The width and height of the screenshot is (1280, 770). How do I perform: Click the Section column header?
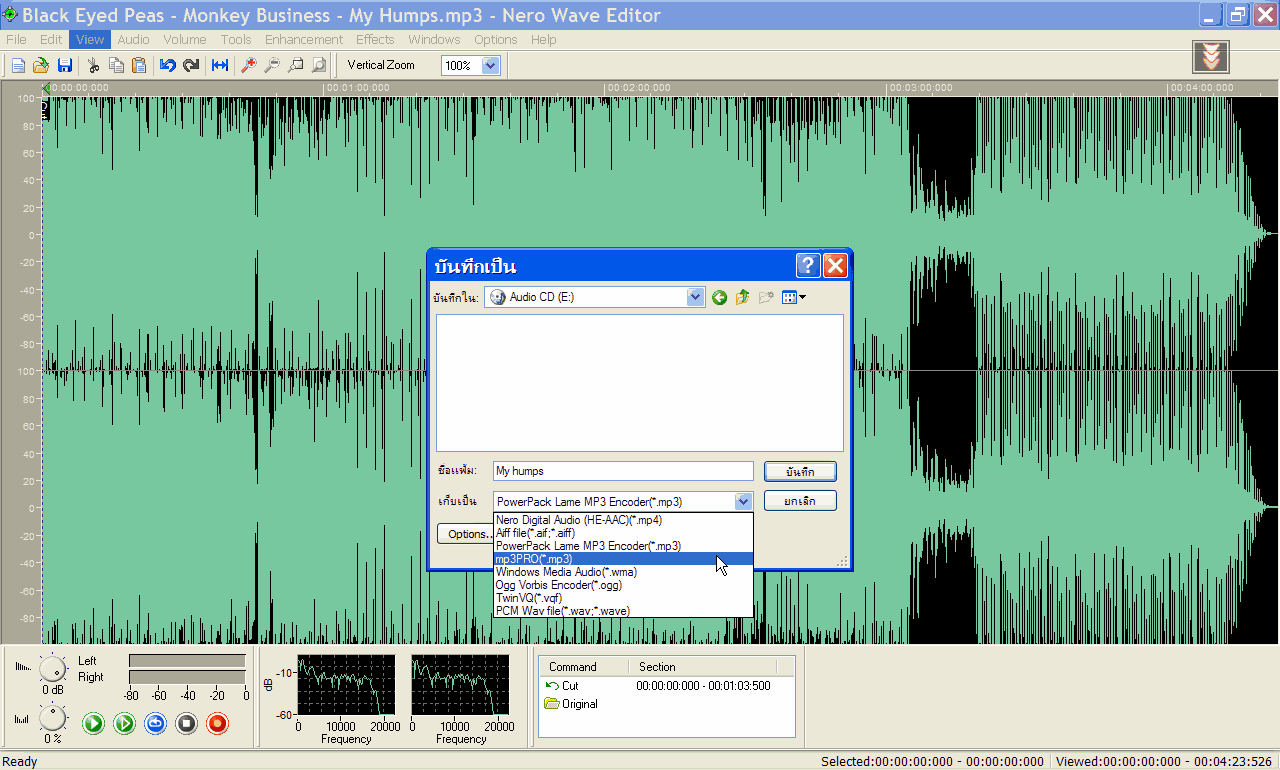tap(703, 667)
